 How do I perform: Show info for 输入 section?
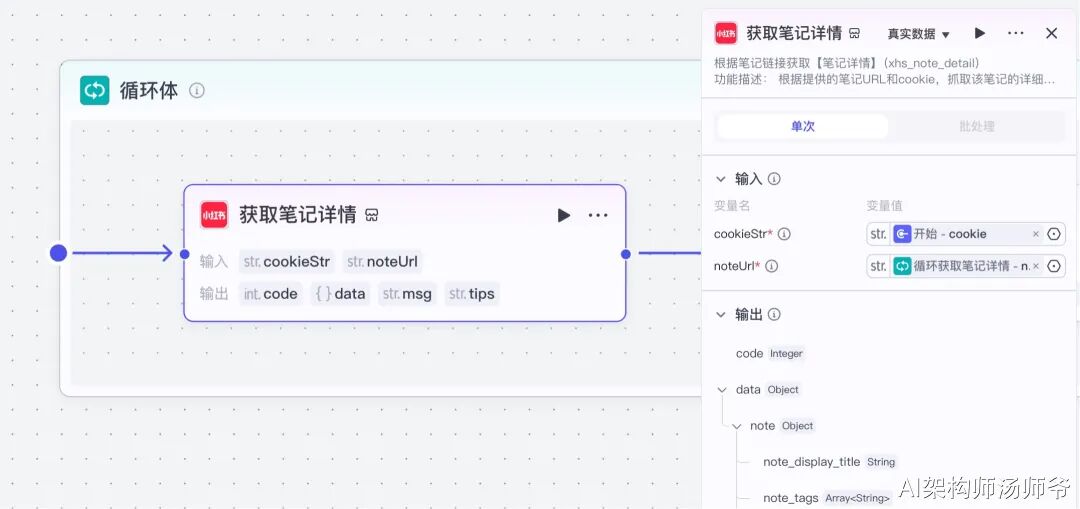[774, 179]
